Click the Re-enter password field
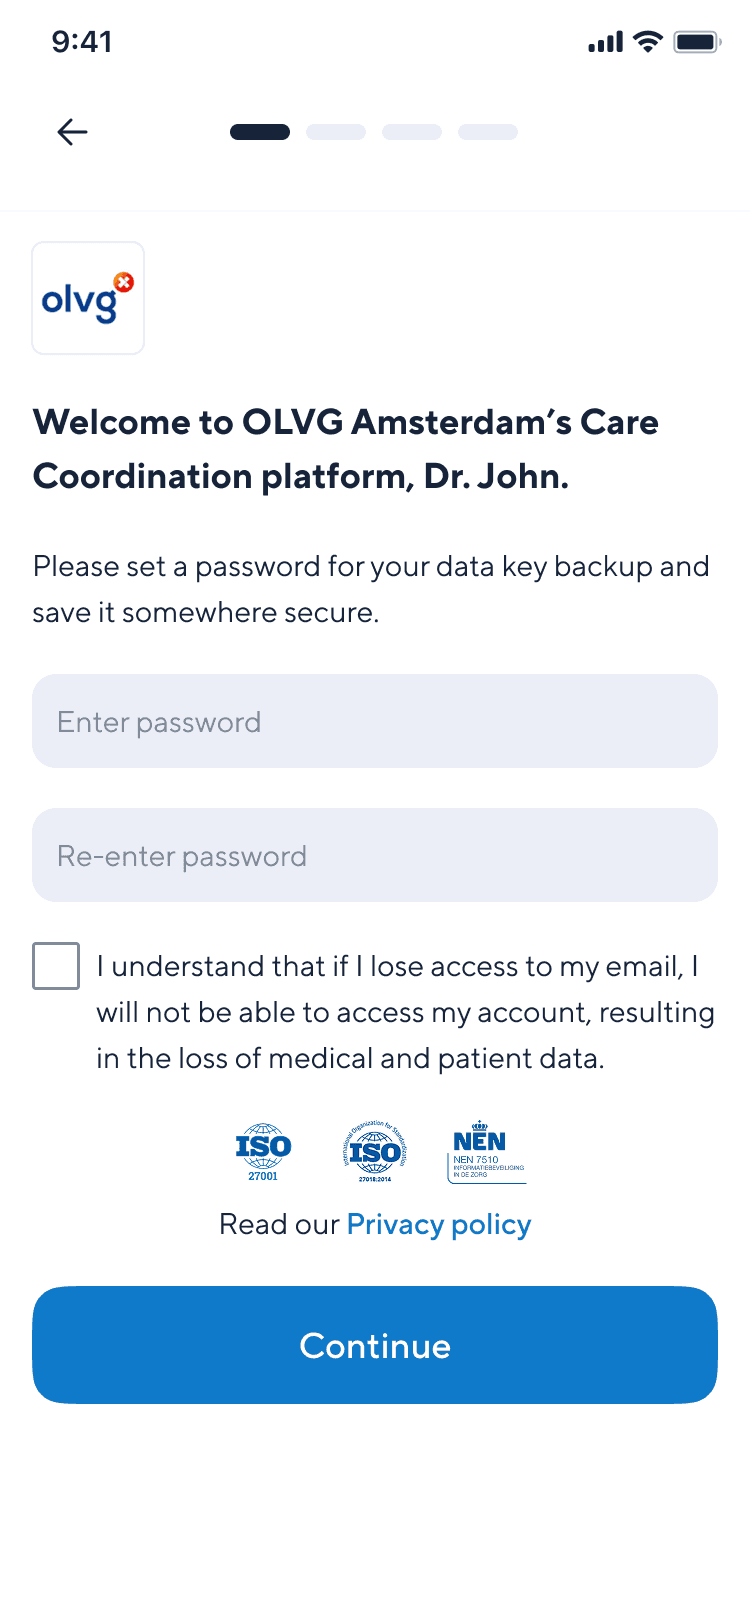 [x=375, y=855]
